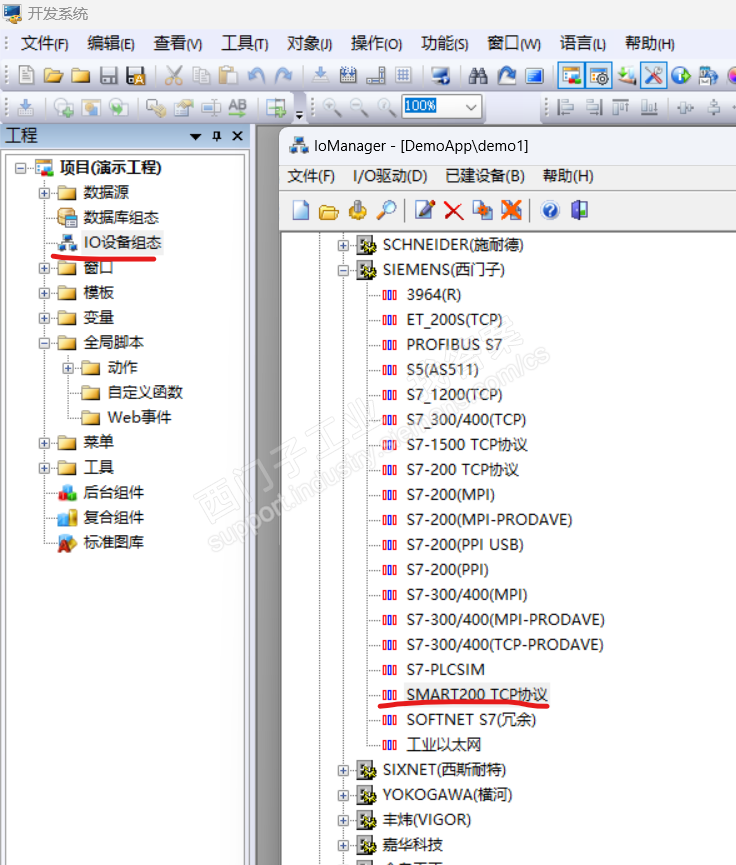Expand the 动作 folder node
Screen dimensions: 736x865
click(68, 368)
